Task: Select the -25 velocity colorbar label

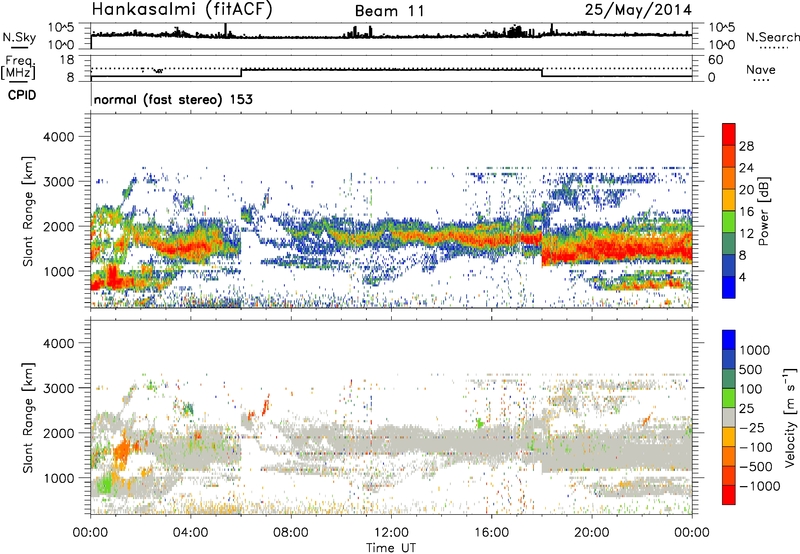Action: pyautogui.click(x=752, y=428)
